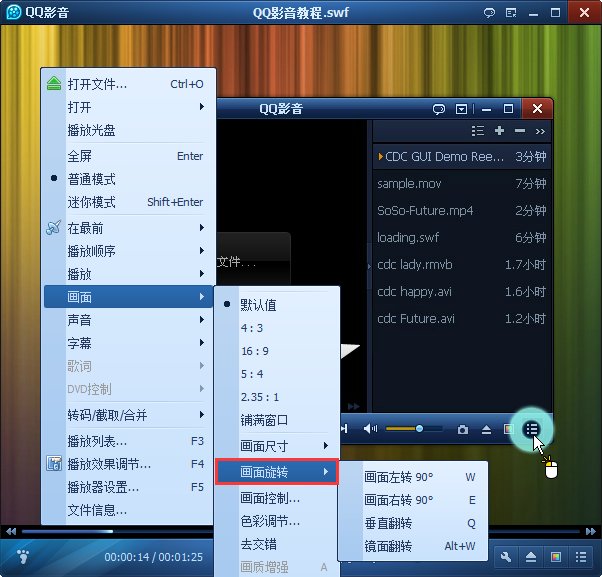Open the 画面旋转 submenu entry
This screenshot has width=602, height=577.
(x=277, y=472)
